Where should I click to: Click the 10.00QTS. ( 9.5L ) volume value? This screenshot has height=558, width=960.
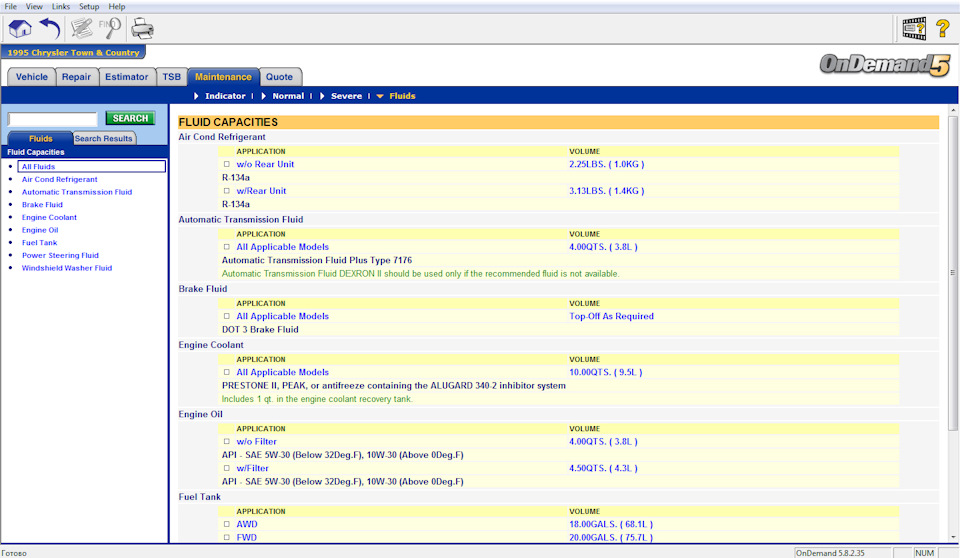(x=606, y=372)
